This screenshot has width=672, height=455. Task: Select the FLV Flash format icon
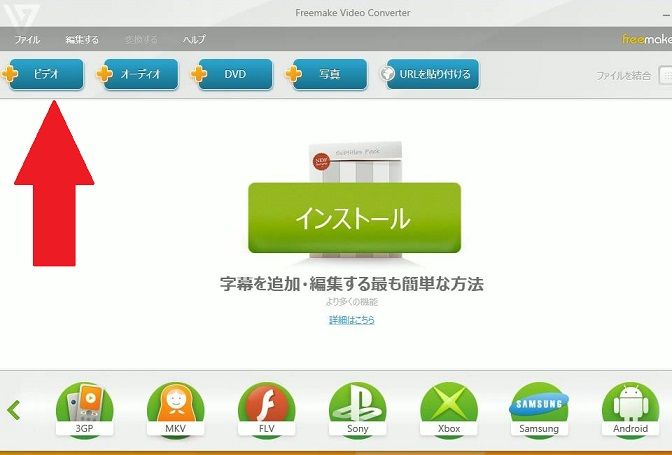(267, 410)
